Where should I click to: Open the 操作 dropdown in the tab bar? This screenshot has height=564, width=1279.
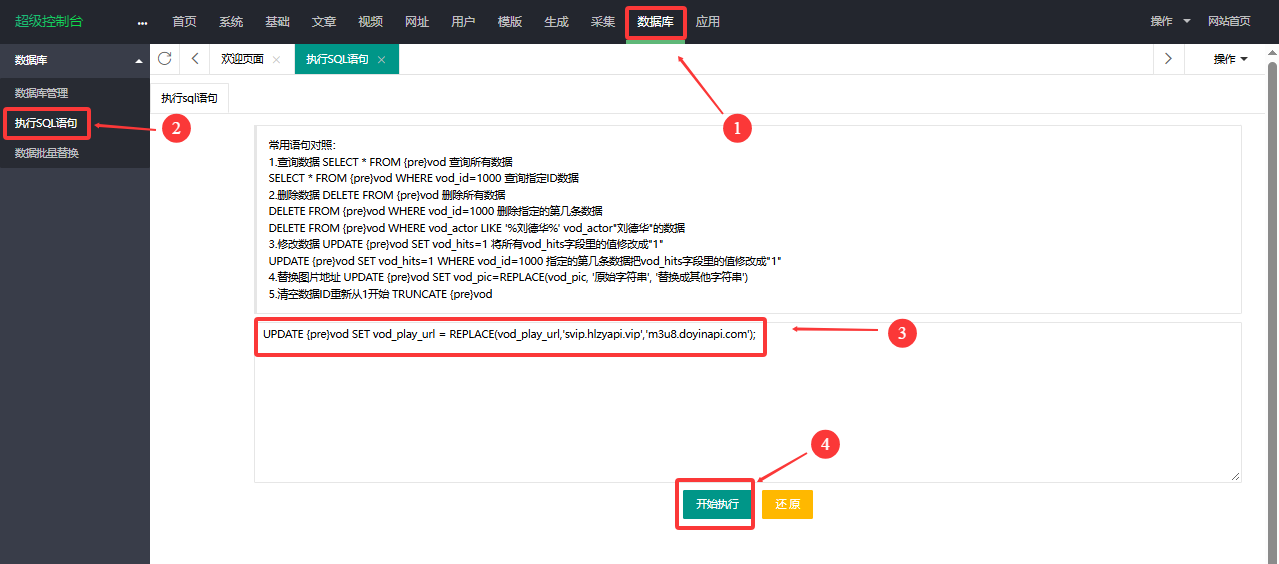coord(1230,59)
